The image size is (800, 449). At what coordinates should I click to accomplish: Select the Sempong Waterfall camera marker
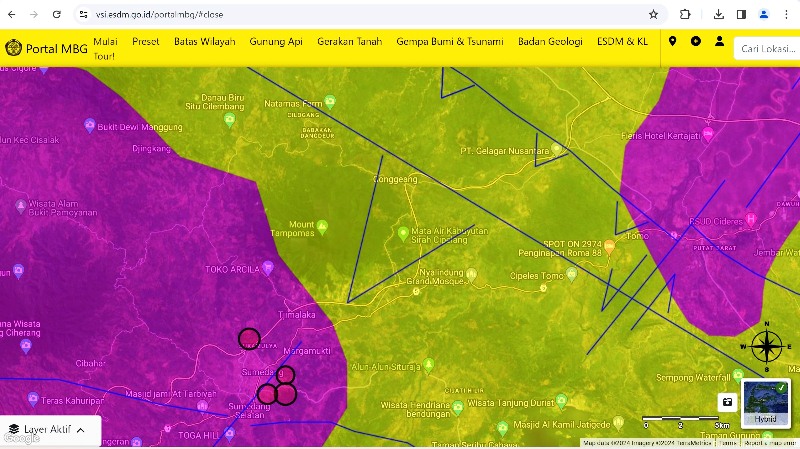(x=738, y=376)
